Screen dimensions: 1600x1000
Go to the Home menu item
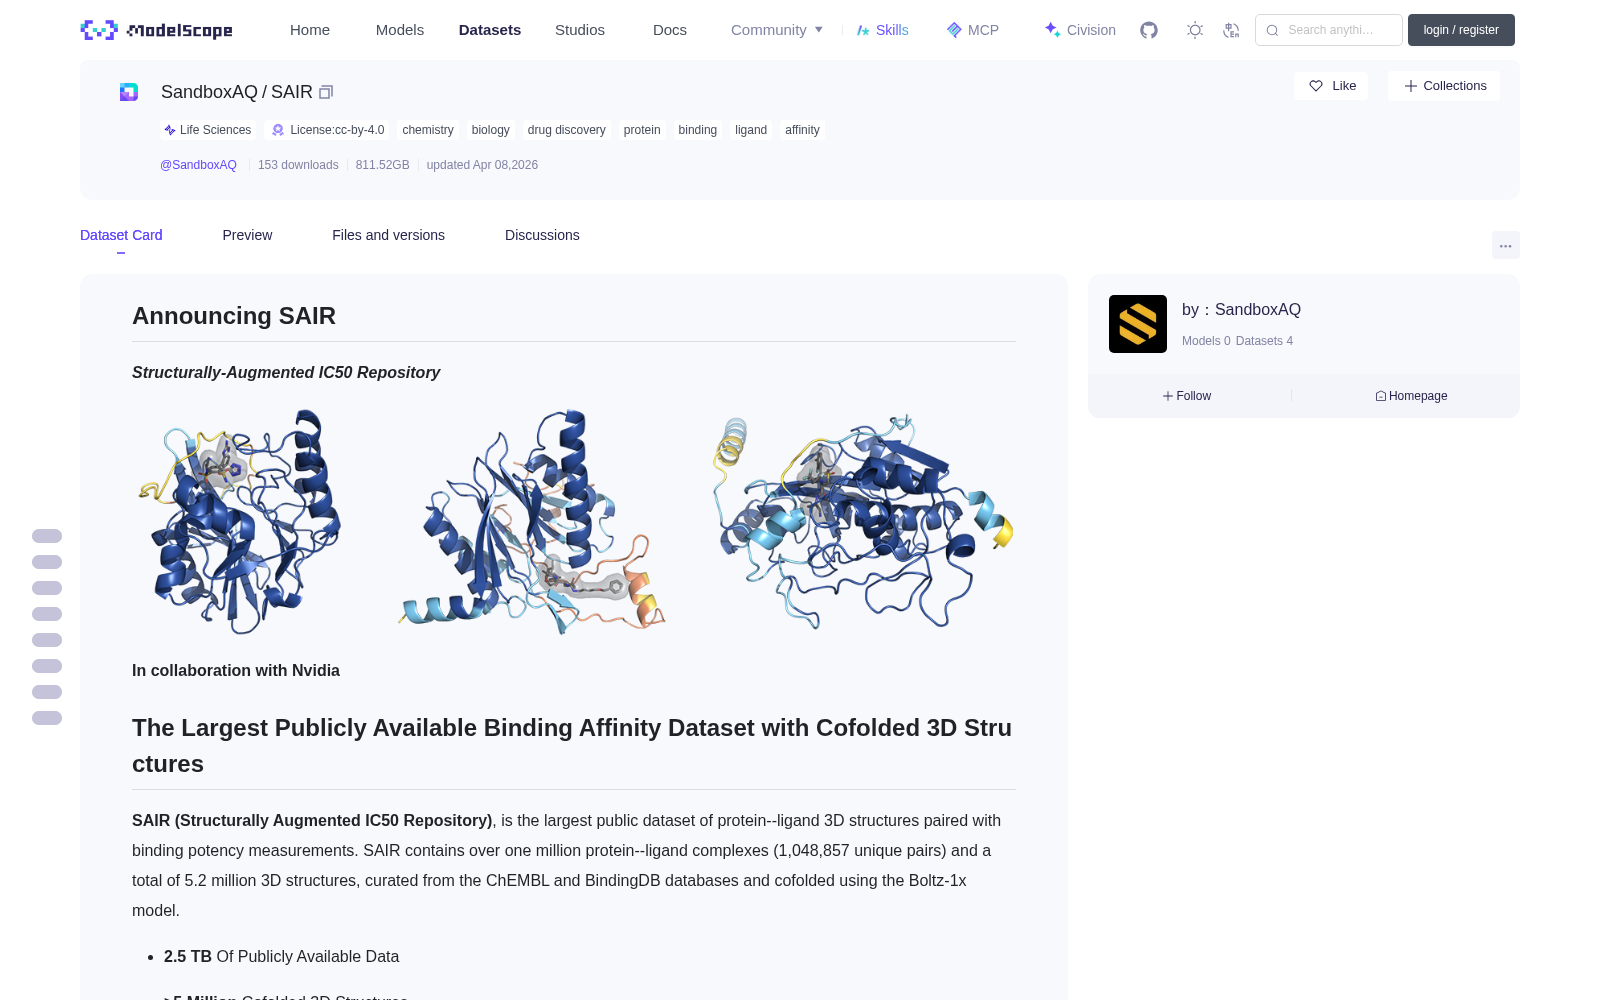310,30
